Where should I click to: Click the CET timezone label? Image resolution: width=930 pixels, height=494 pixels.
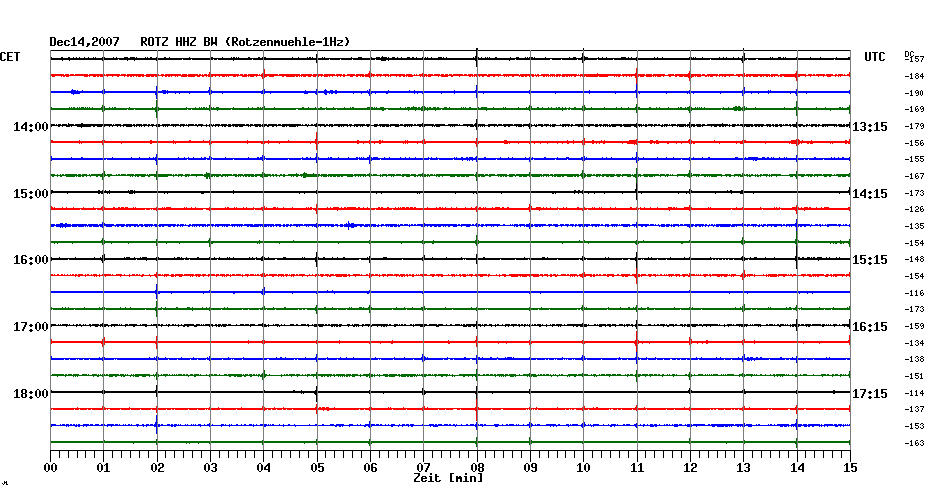[x=10, y=57]
